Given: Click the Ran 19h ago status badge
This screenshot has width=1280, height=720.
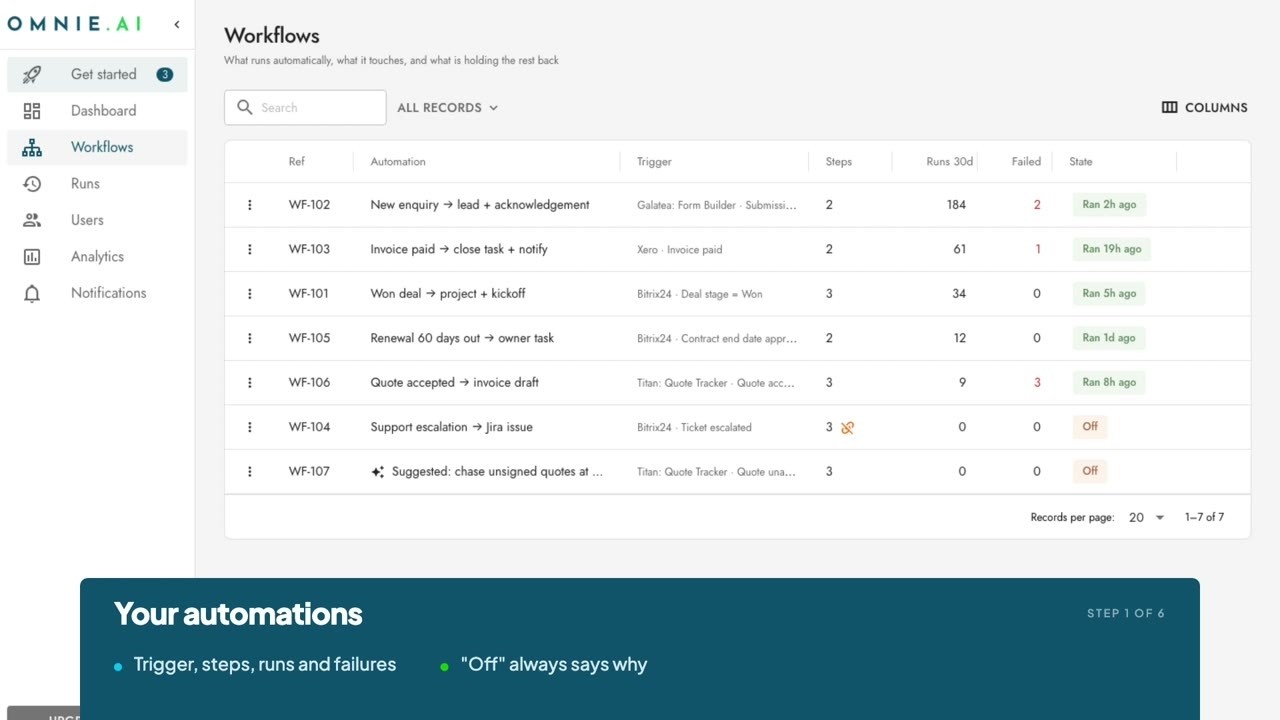Looking at the screenshot, I should [1112, 249].
